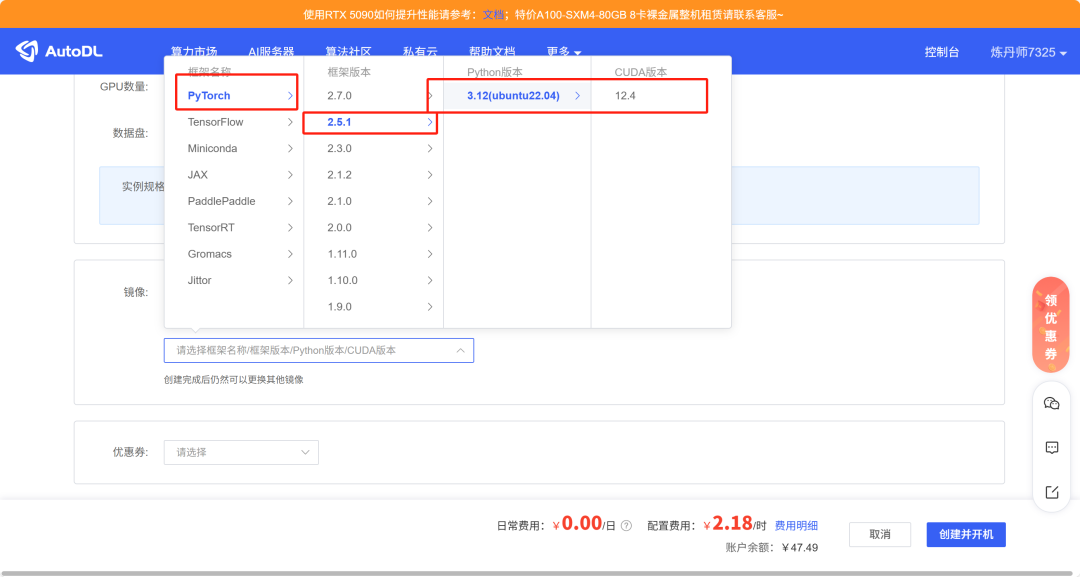1080x577 pixels.
Task: Click 创建并开机 button
Action: click(x=966, y=534)
